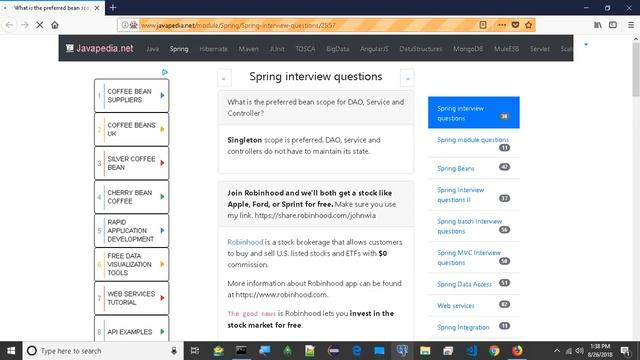Open Spring batch Interview questions link
This screenshot has width=640, height=360.
[469, 226]
